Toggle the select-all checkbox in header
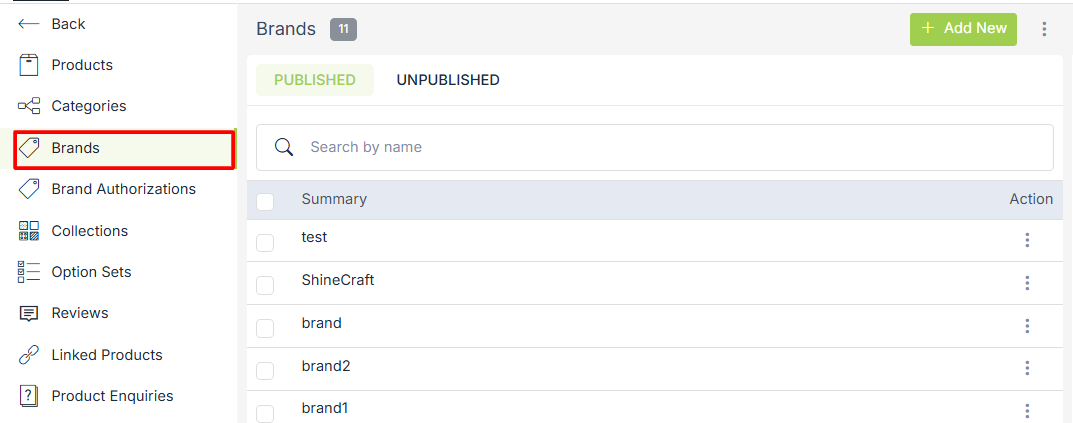The image size is (1073, 423). [265, 201]
